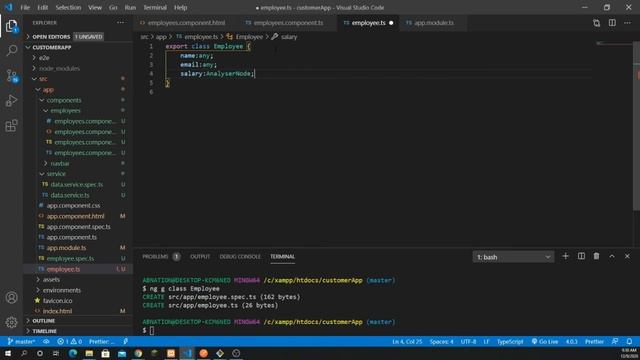
Task: Open the Accounts menu icon
Action: tap(11, 298)
